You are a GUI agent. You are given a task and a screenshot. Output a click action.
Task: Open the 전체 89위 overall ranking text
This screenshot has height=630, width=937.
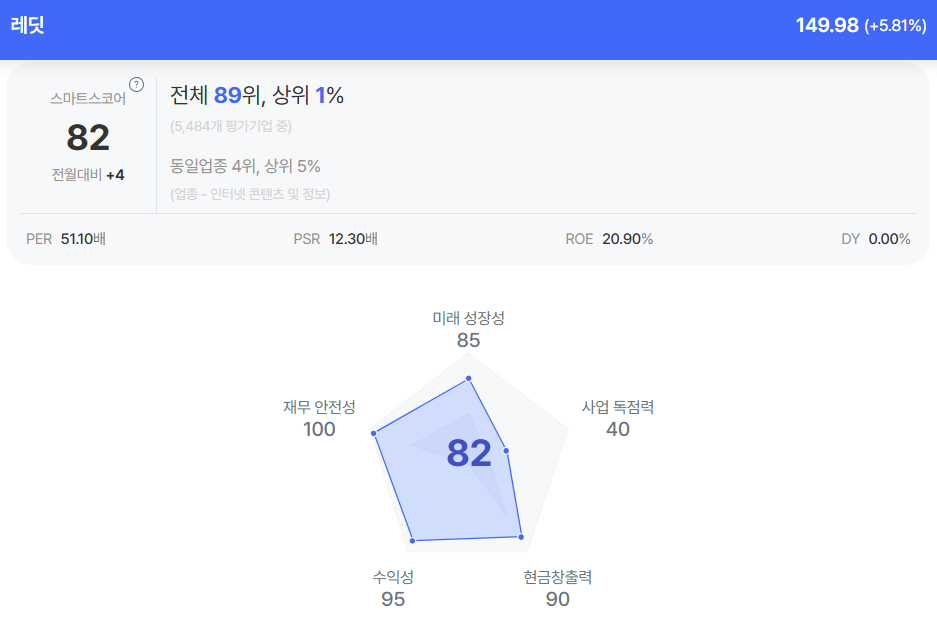click(257, 95)
